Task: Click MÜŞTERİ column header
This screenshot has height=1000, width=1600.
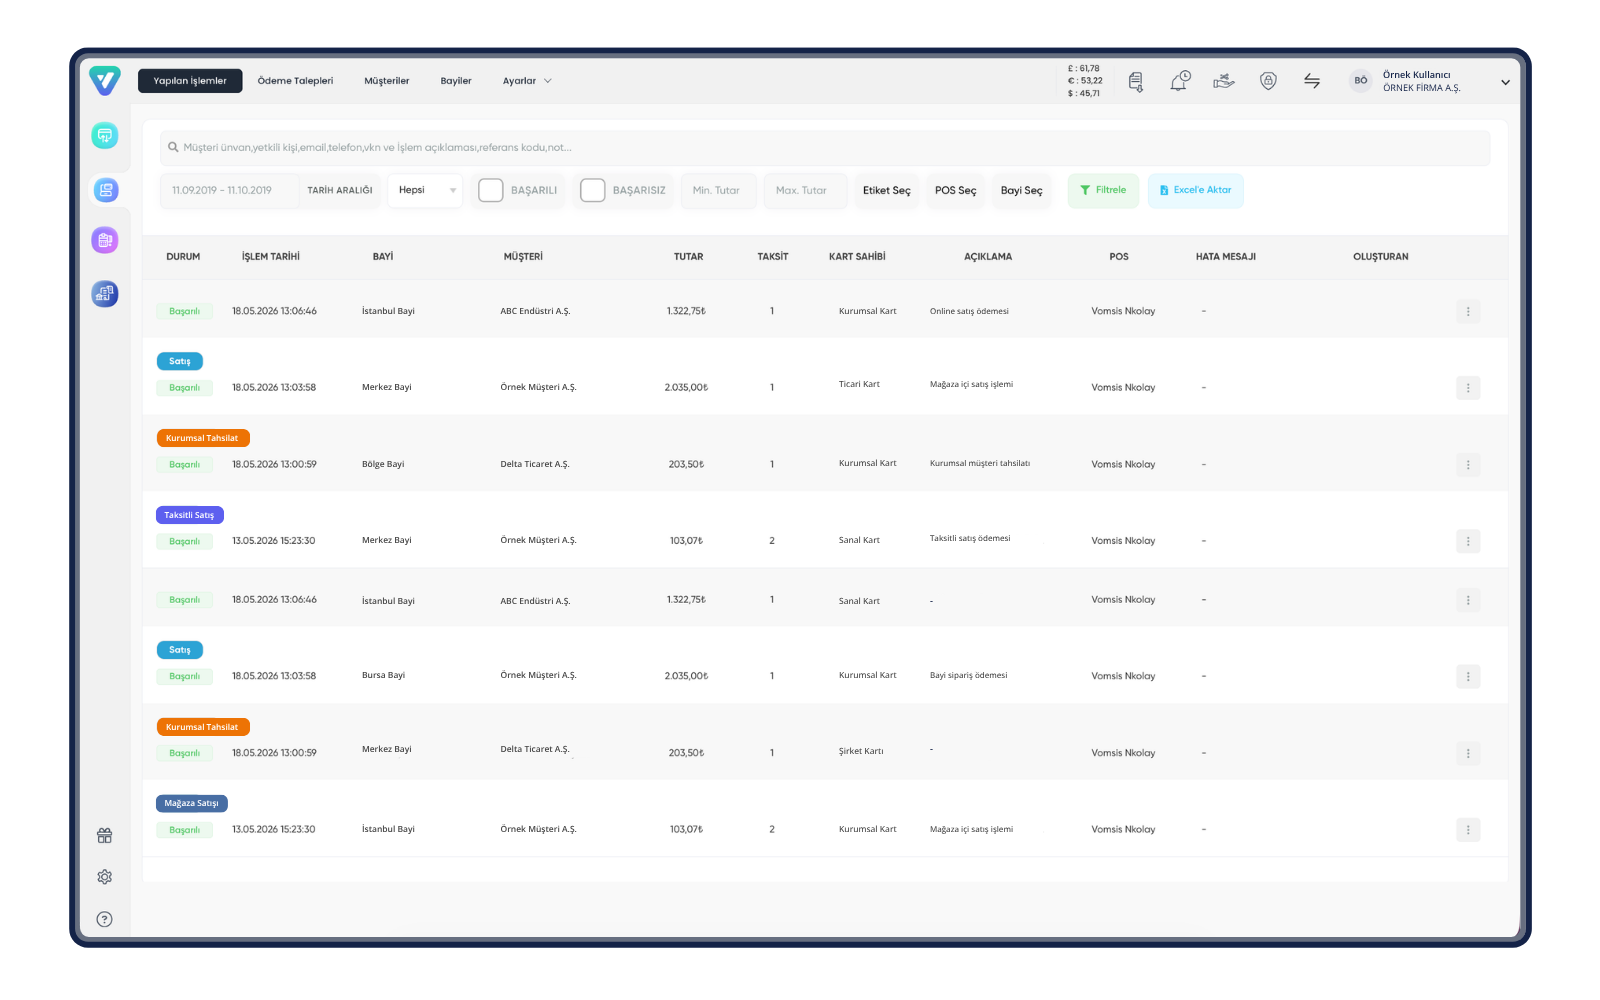Action: tap(523, 257)
